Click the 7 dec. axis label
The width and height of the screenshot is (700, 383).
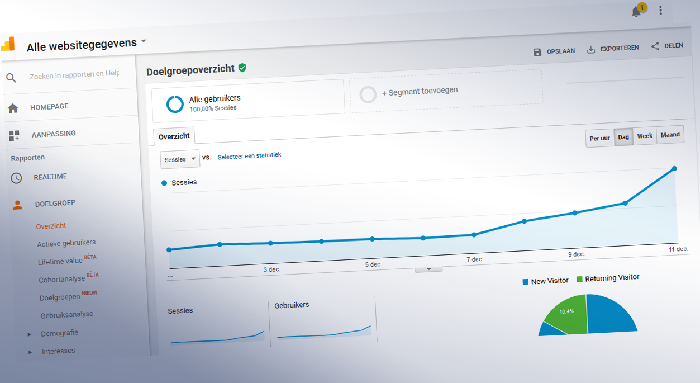tap(474, 259)
